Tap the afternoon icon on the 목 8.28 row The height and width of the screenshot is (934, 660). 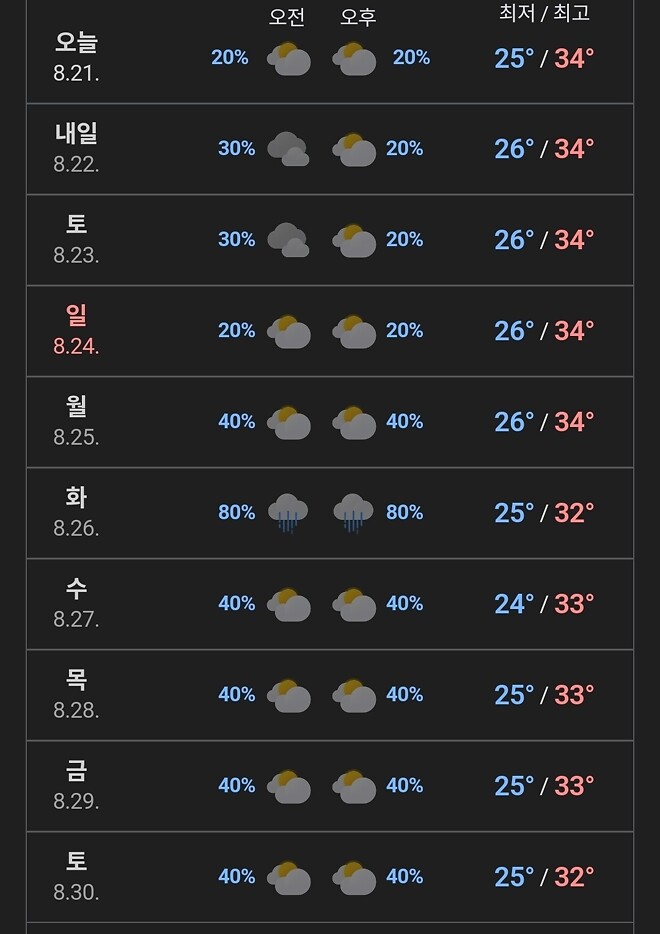(x=355, y=694)
